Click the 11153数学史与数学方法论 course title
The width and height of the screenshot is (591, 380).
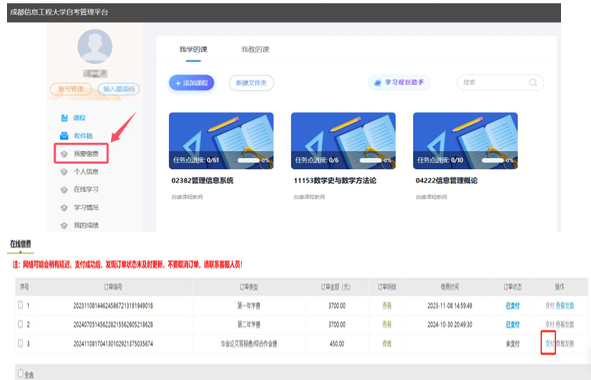335,181
